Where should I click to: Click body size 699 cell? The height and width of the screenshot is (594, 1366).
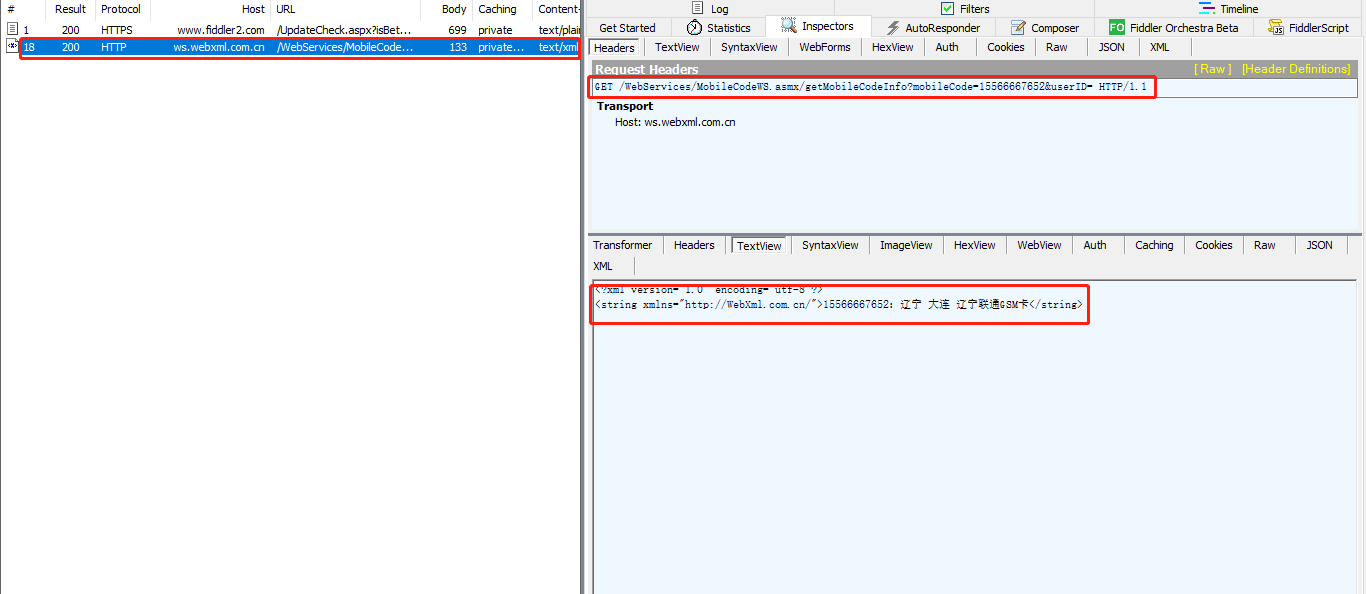tap(457, 30)
